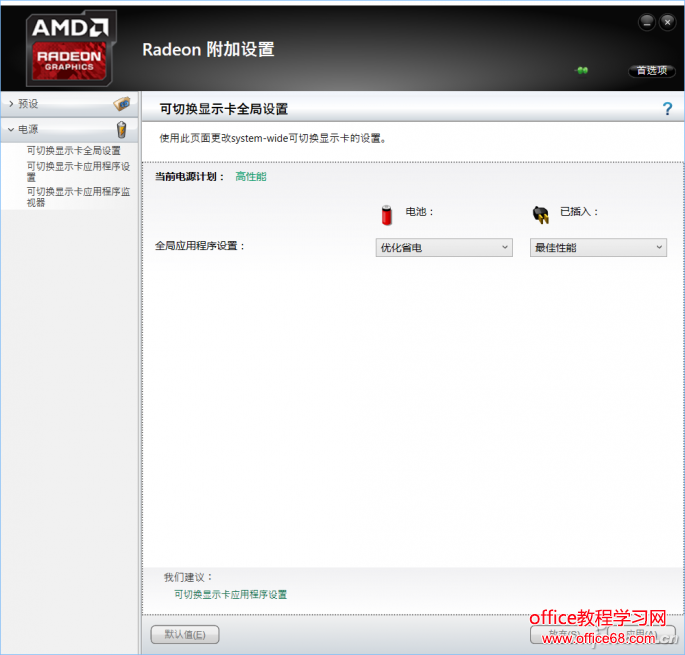Follow the recommended 可切换显示卡应用程序设置 link
Viewport: 685px width, 655px height.
[230, 594]
